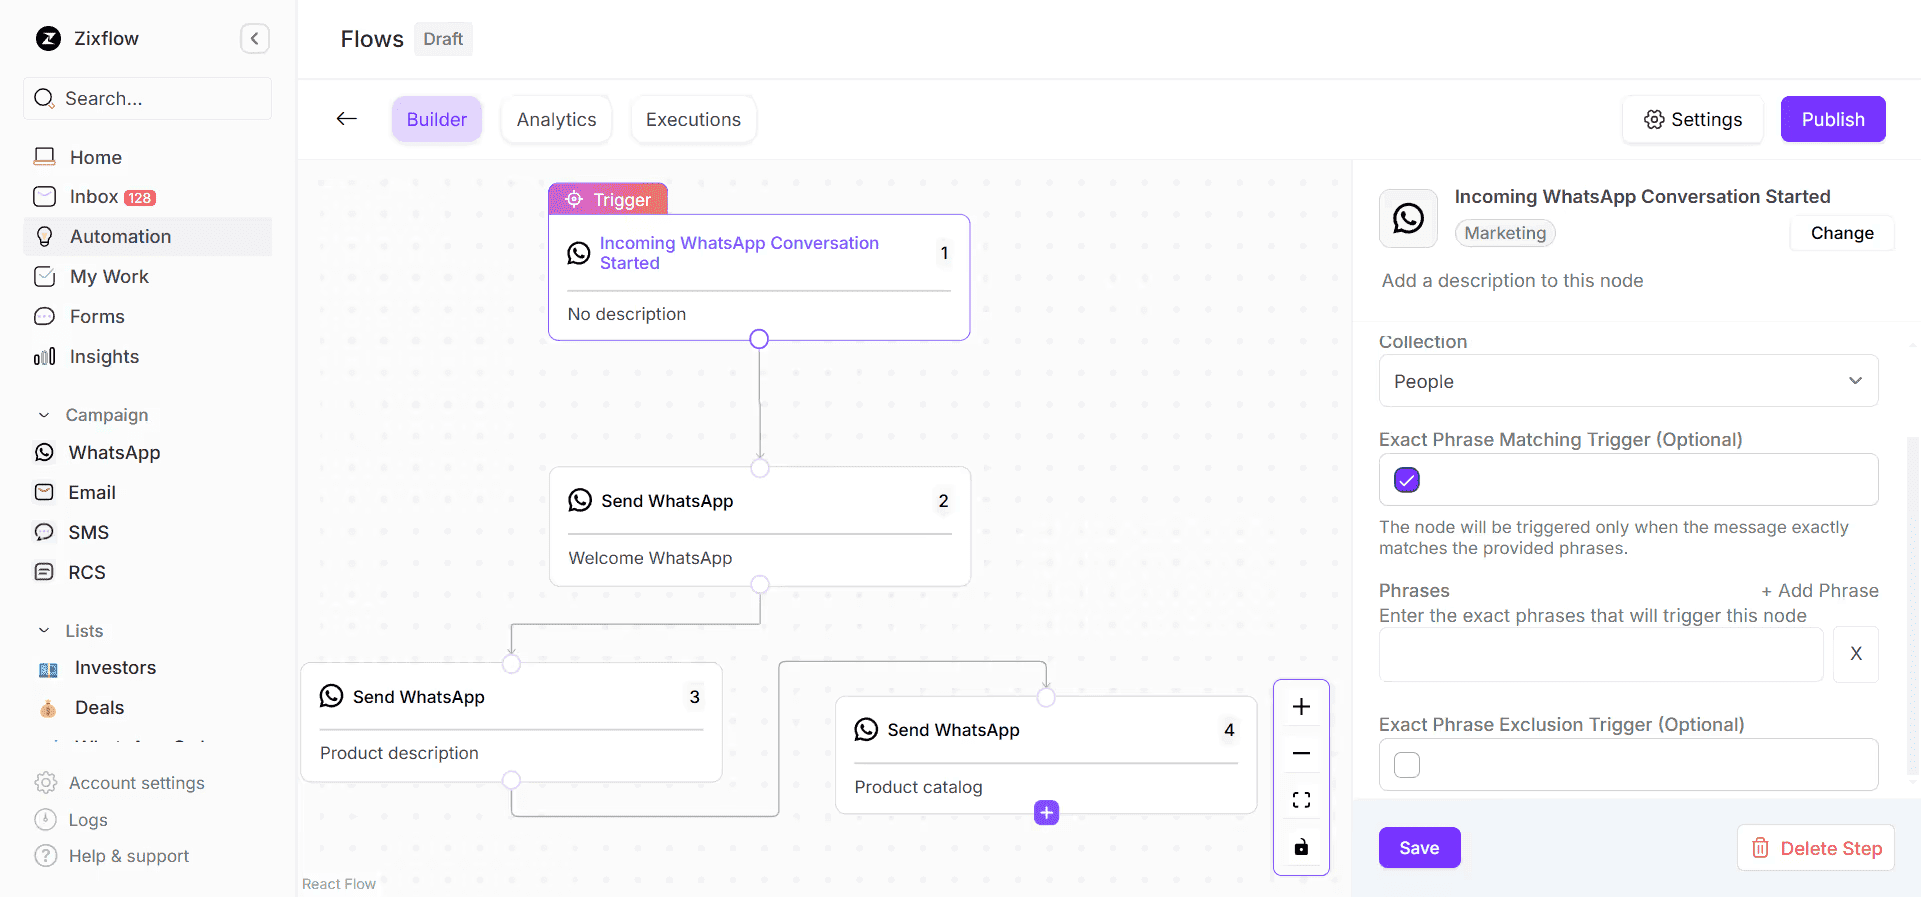
Task: Select the Welcome WhatsApp node on canvas
Action: 759,527
